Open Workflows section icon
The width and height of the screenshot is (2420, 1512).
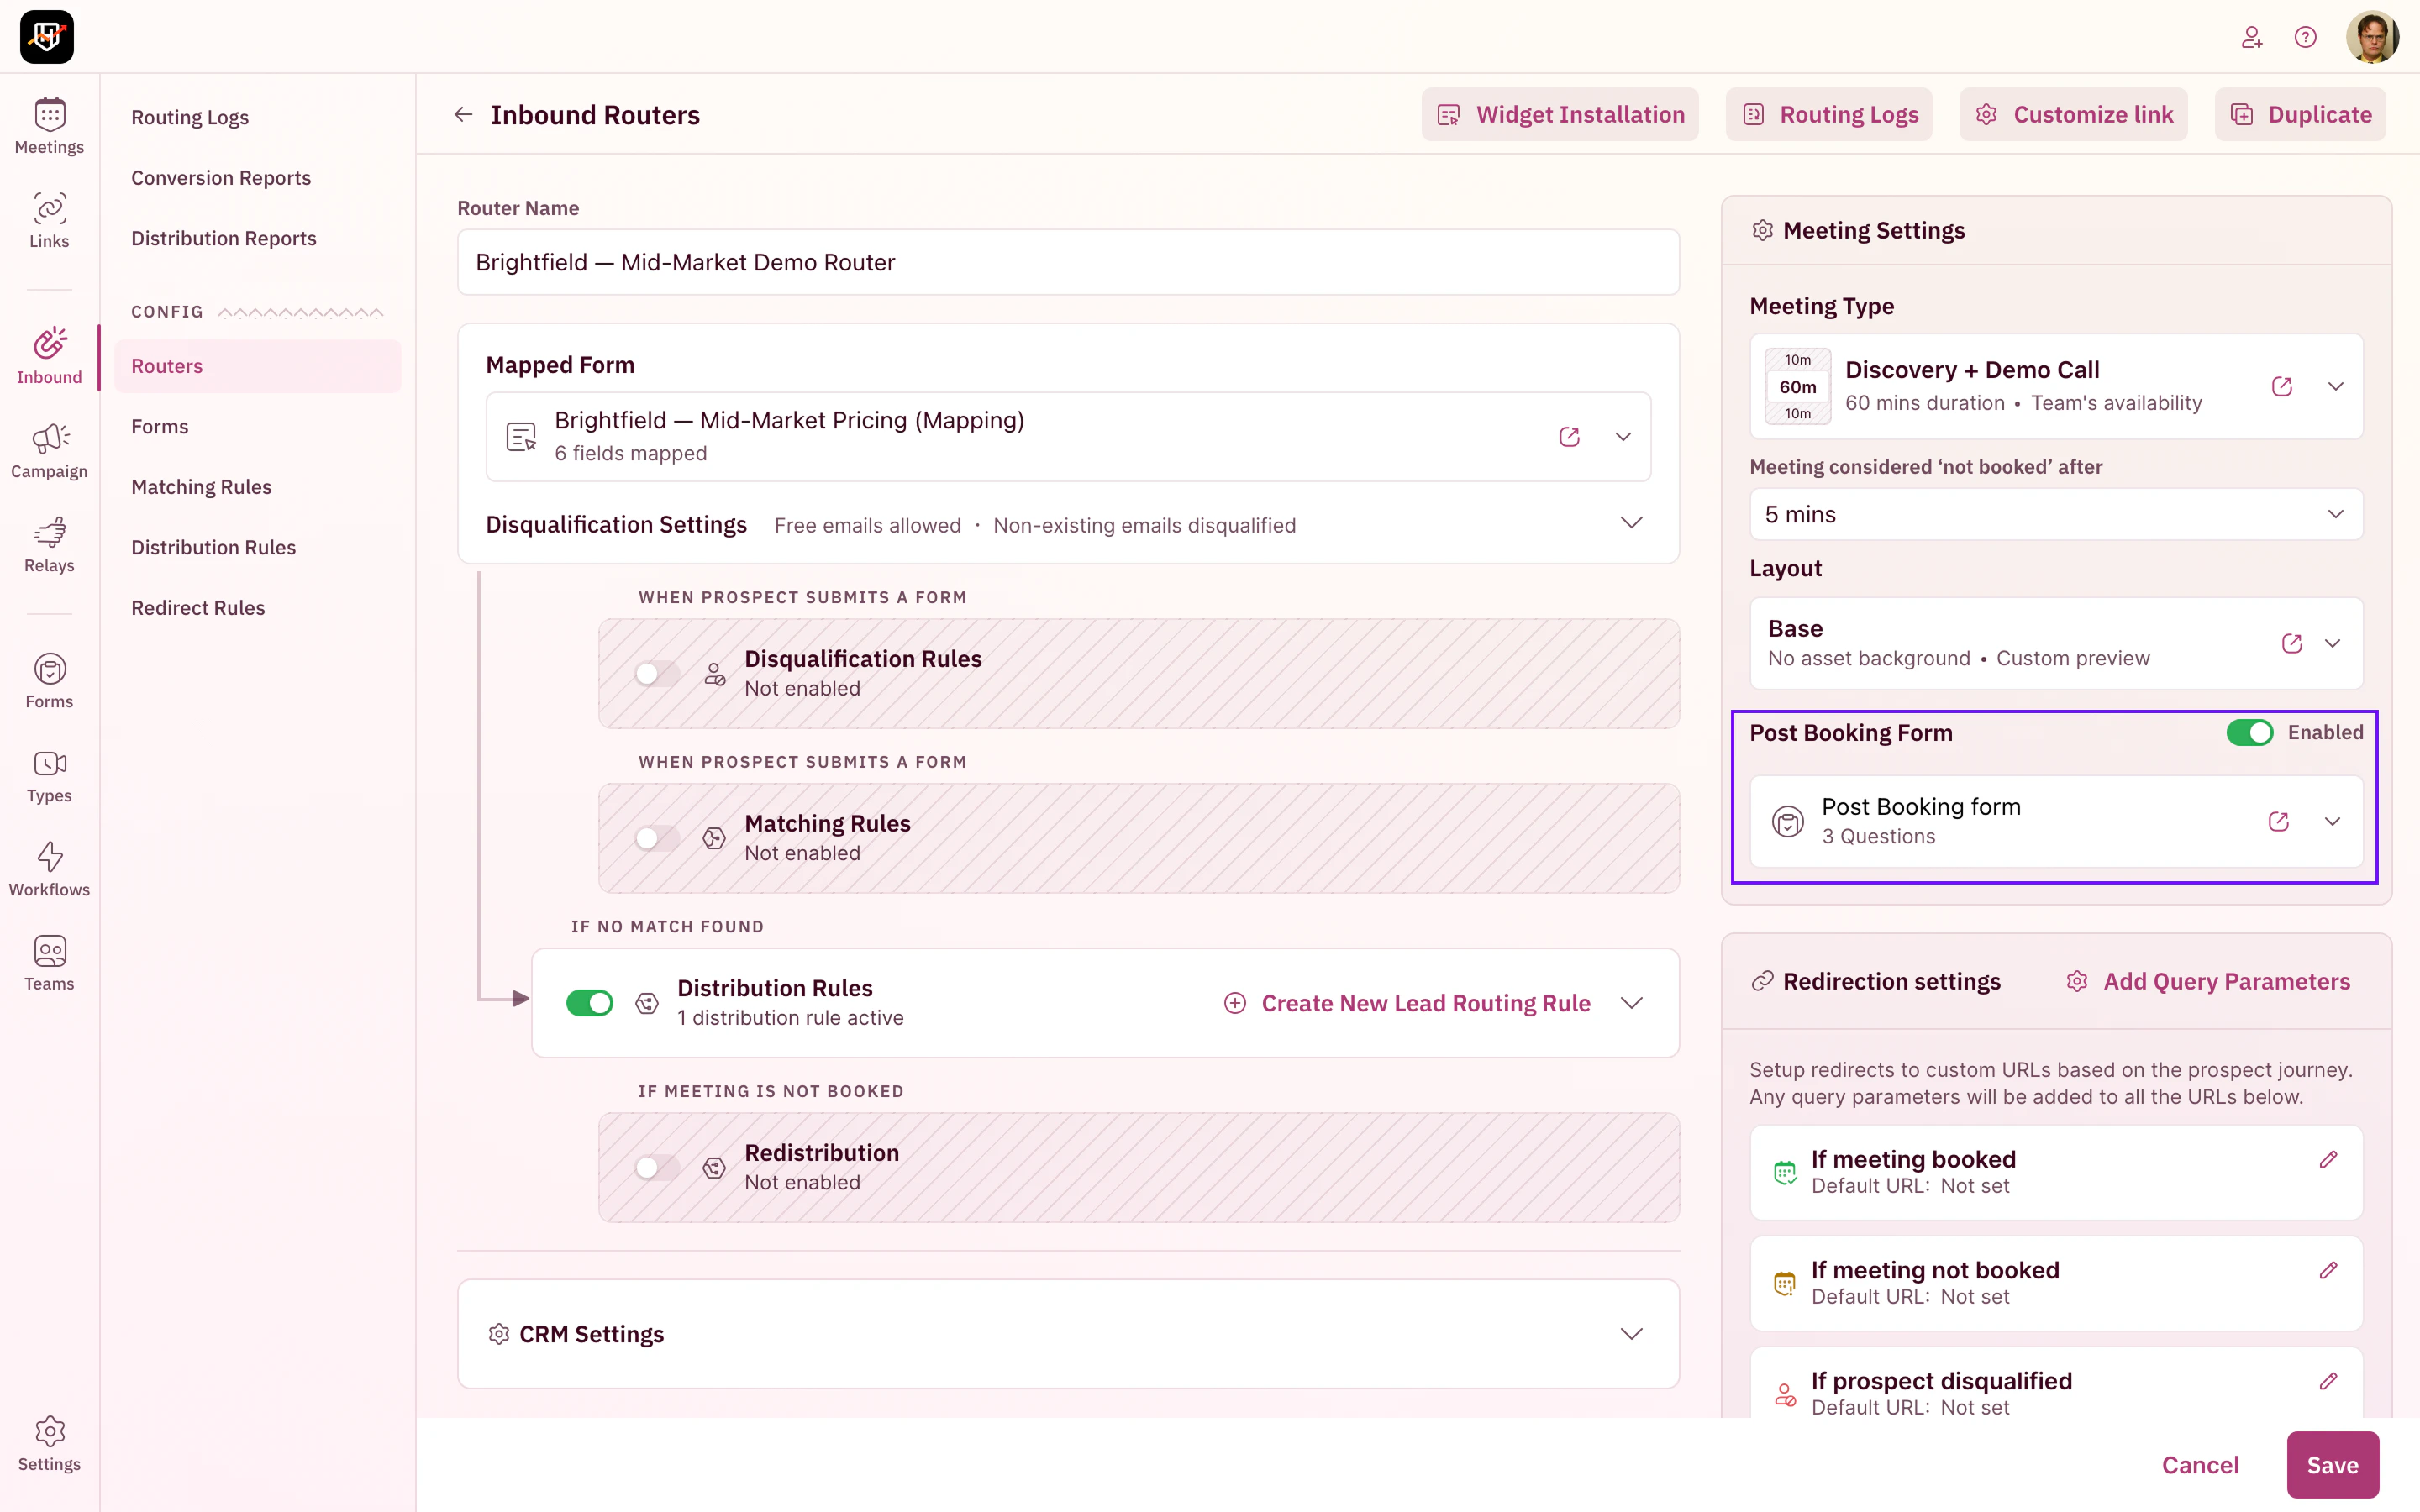tap(49, 869)
